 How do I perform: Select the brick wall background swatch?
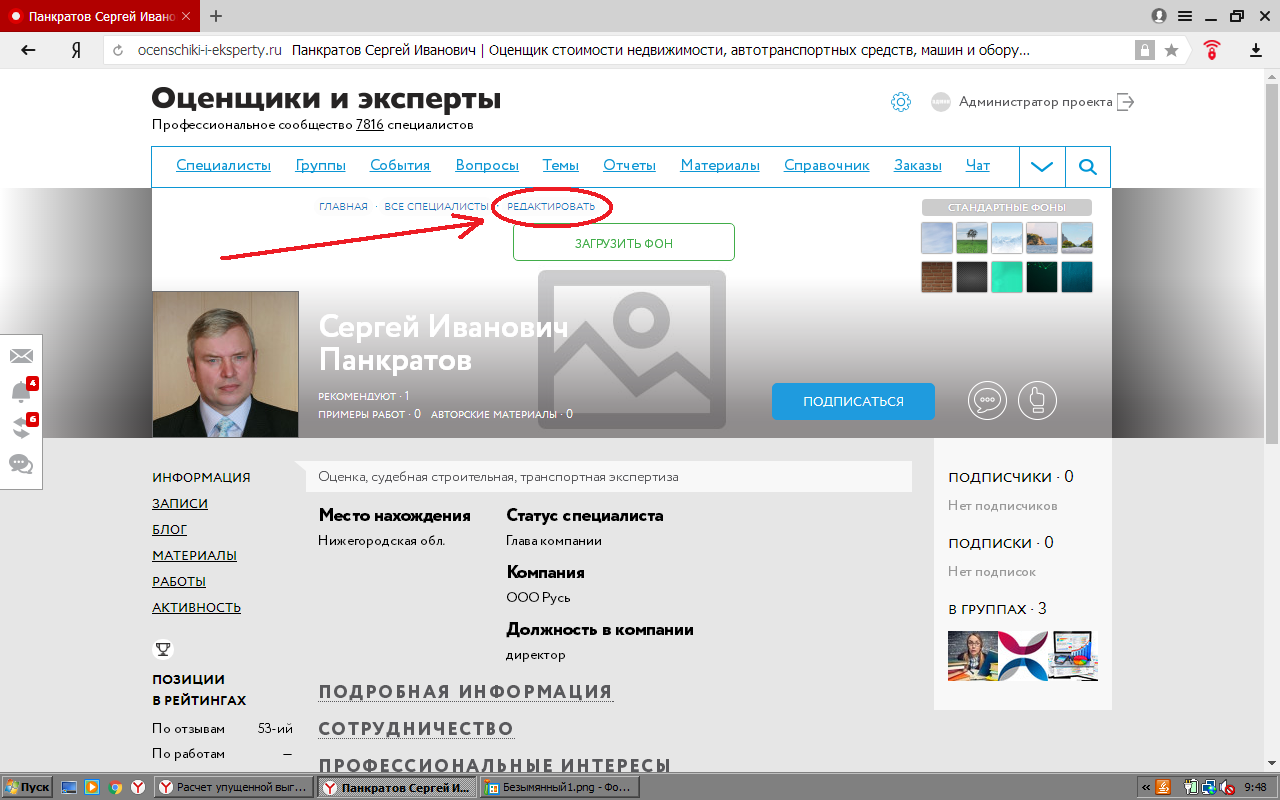coord(937,277)
